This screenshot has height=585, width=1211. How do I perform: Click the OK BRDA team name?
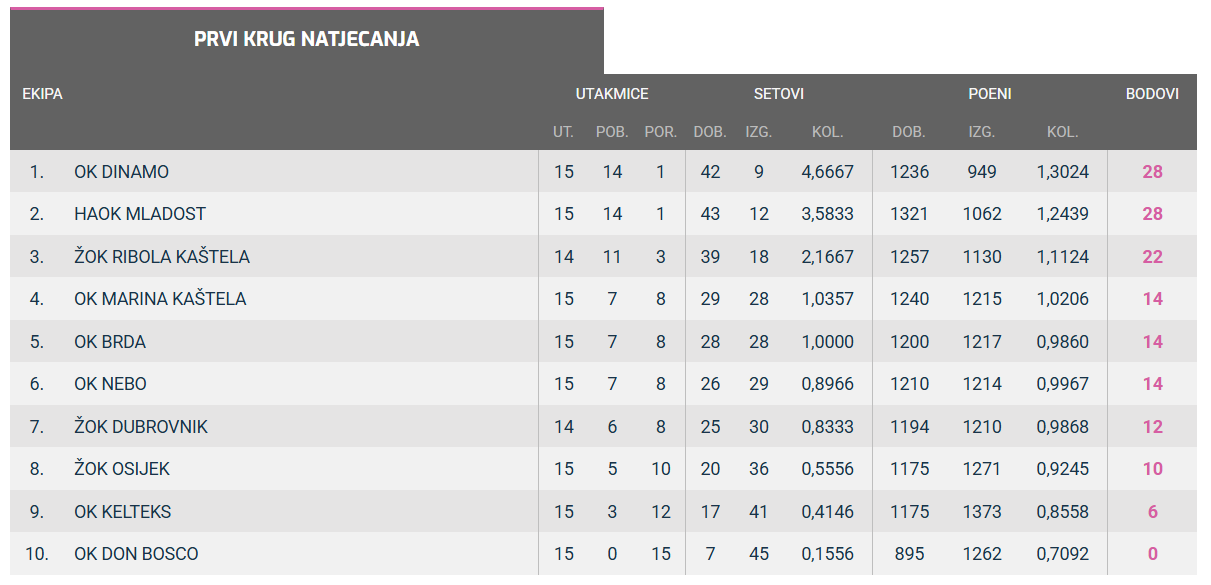(110, 342)
